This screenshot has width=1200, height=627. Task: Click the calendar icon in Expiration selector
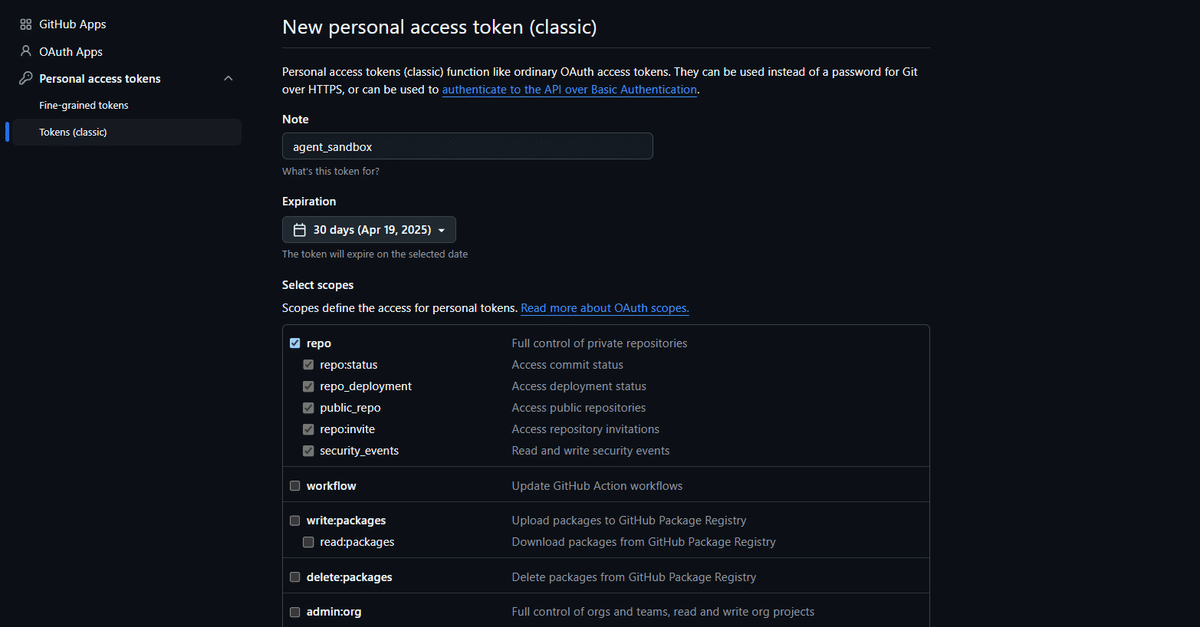[x=299, y=230]
